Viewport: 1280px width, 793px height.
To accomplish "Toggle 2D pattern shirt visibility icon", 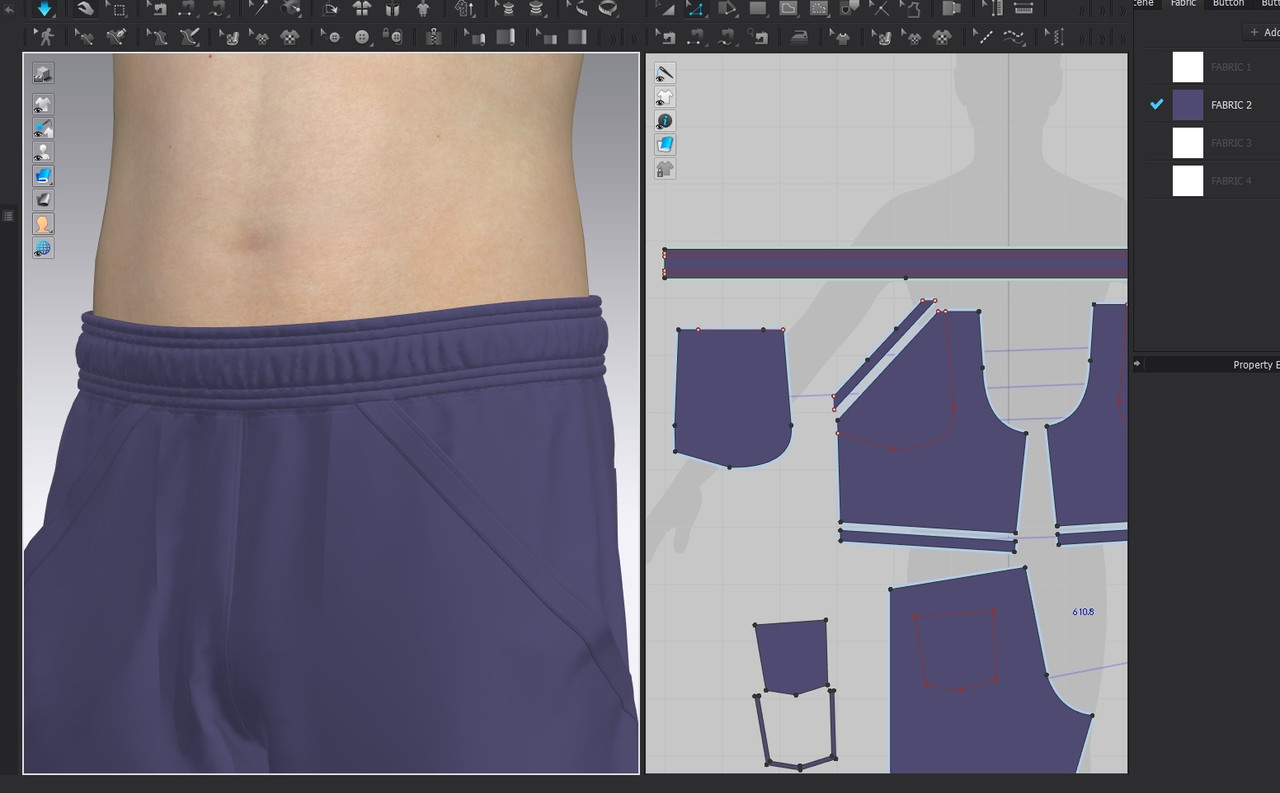I will [x=665, y=97].
